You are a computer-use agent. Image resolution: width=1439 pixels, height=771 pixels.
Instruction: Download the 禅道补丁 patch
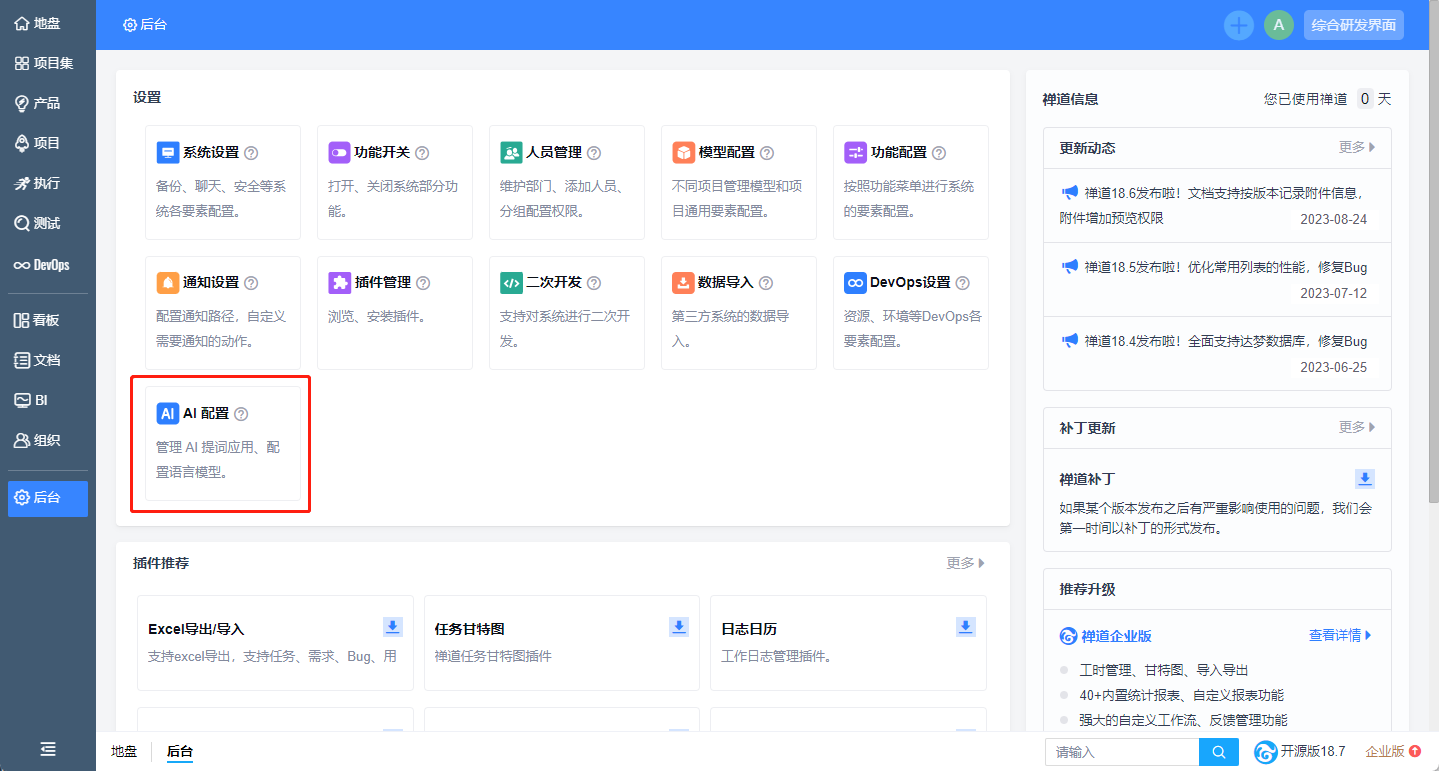(1365, 478)
